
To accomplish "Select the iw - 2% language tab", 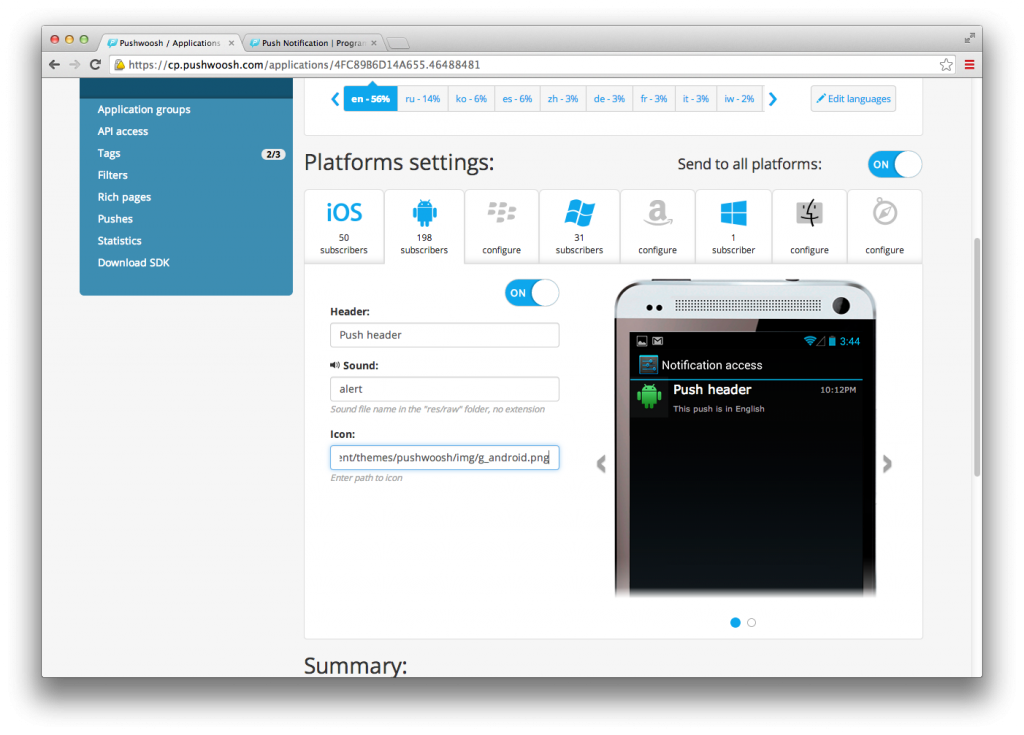I will click(739, 99).
